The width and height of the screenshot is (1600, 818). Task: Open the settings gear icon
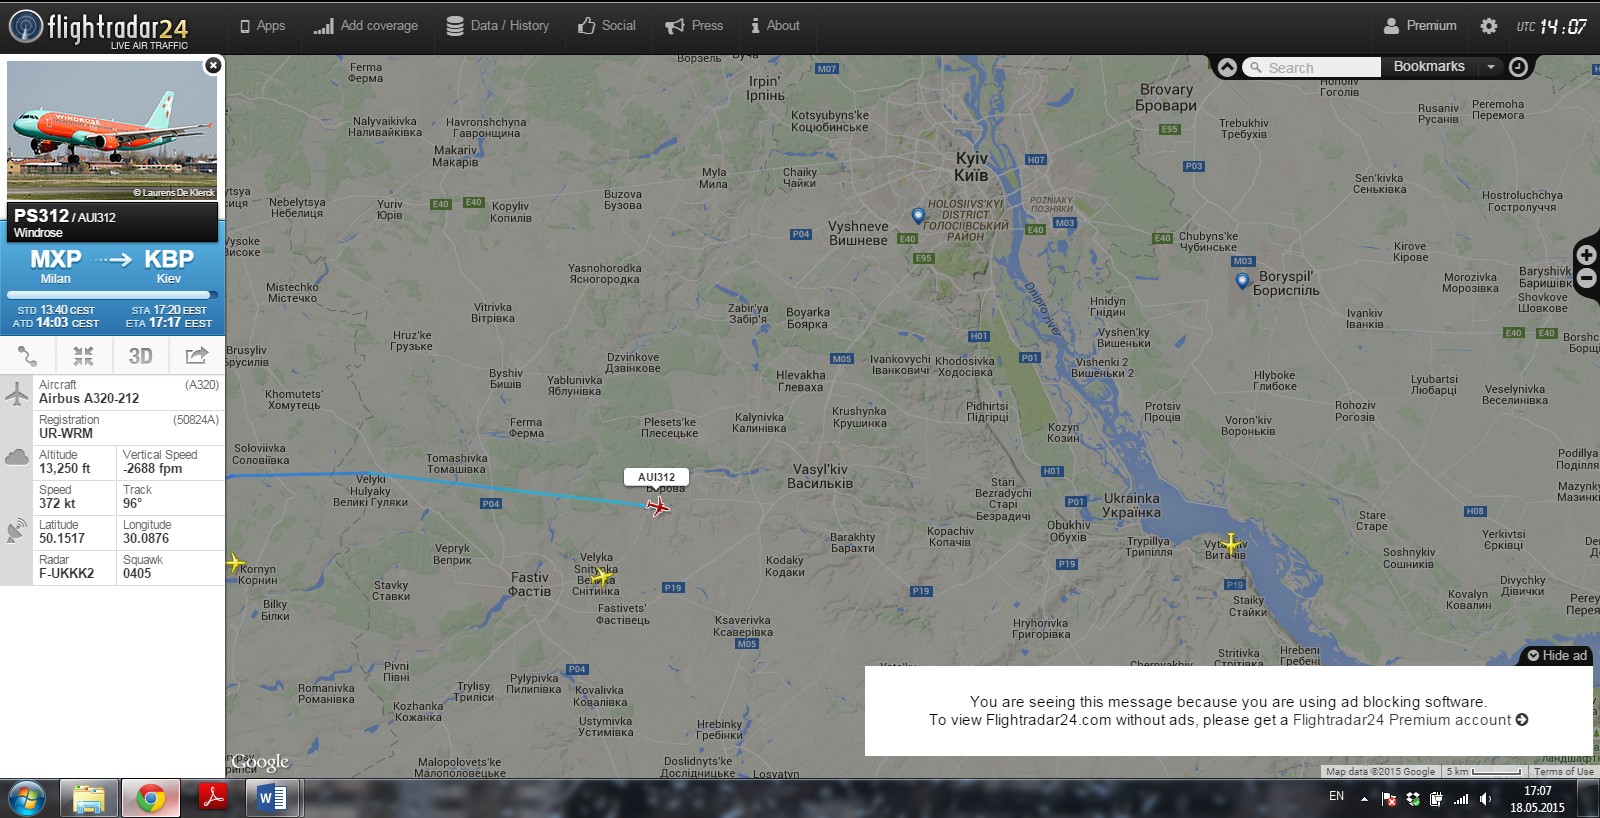pyautogui.click(x=1489, y=26)
